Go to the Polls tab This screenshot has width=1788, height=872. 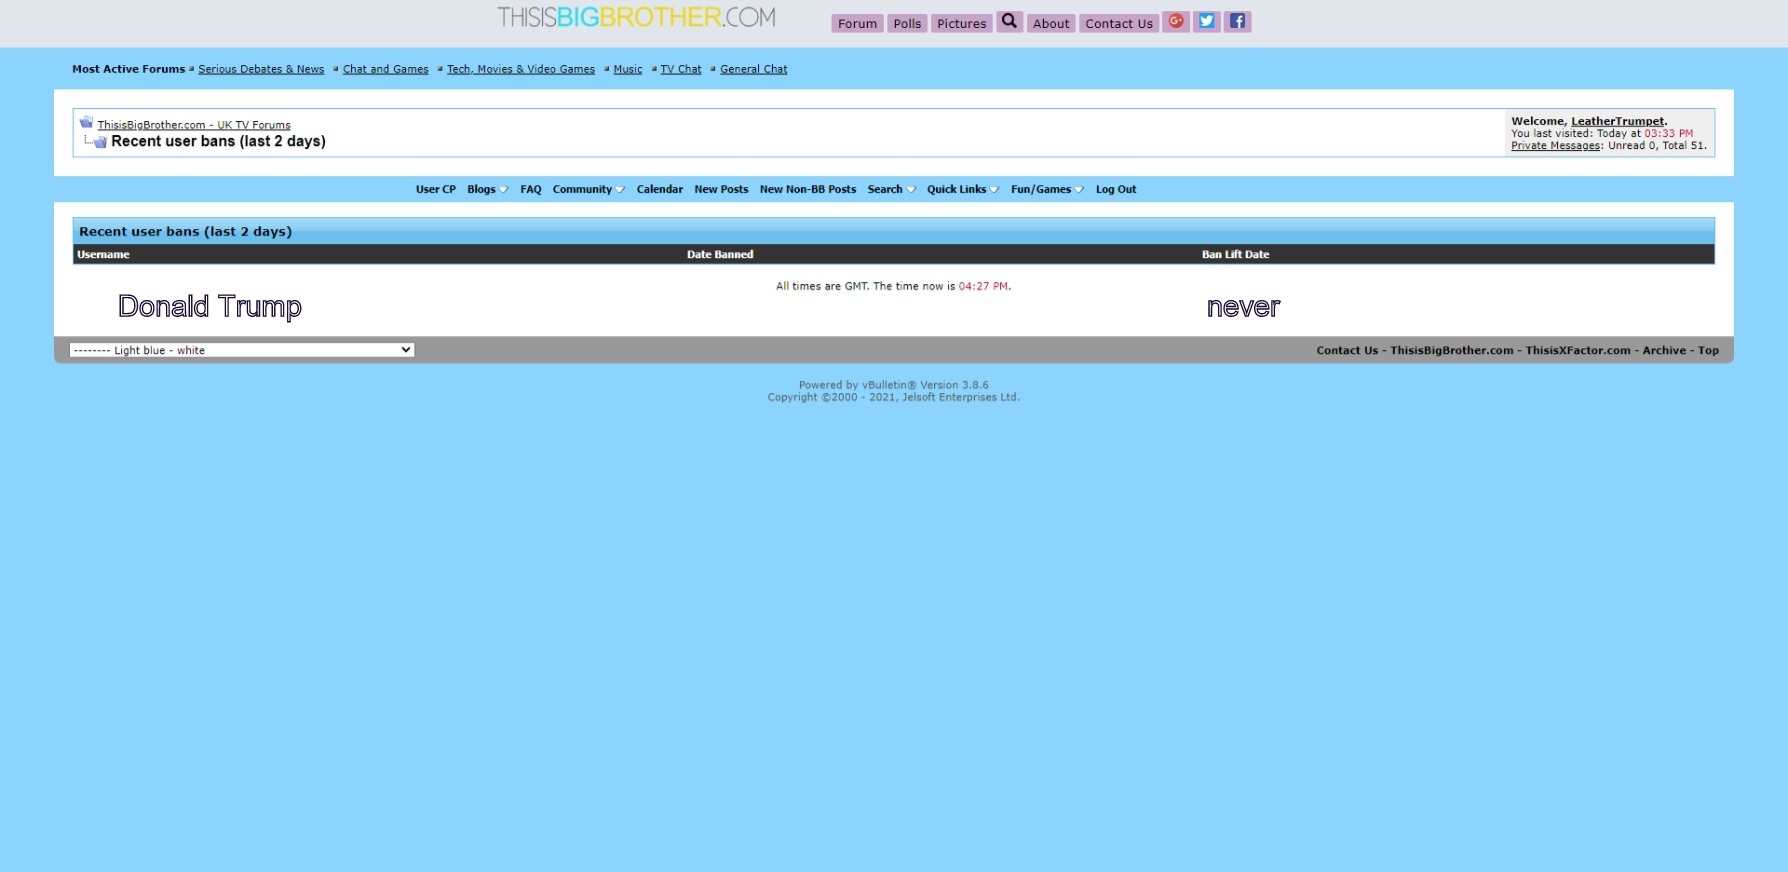[907, 23]
